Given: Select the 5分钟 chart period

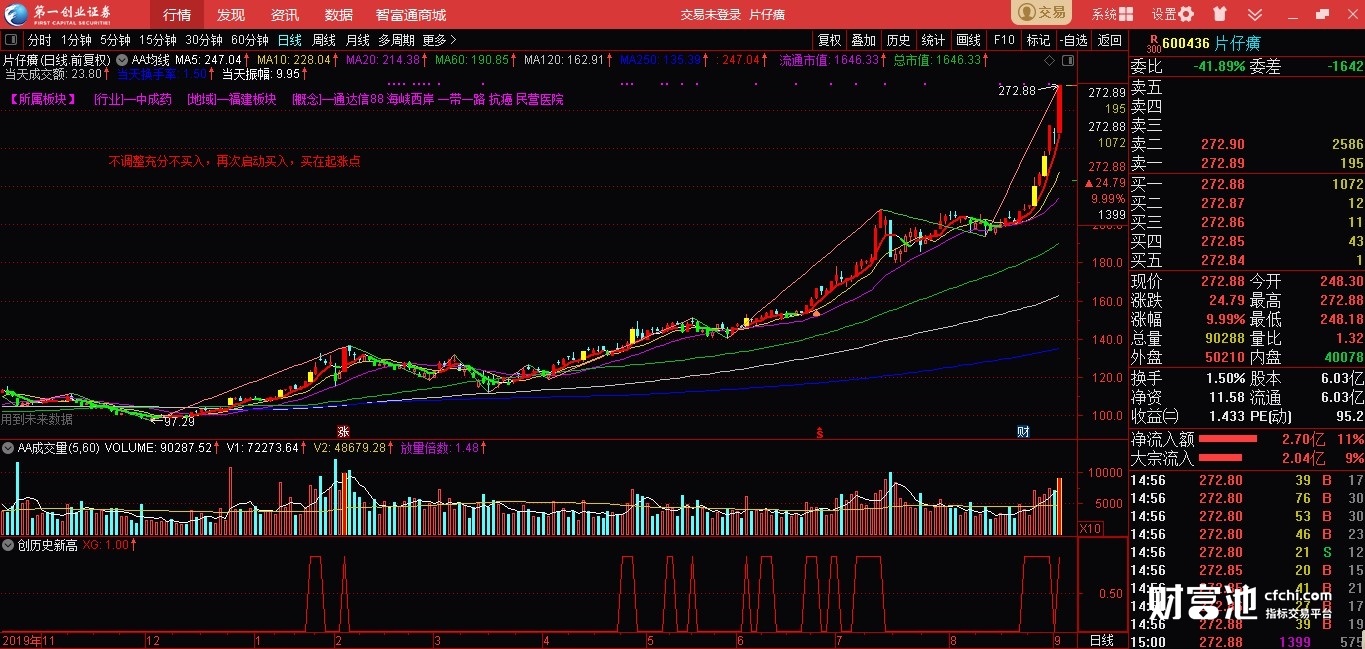Looking at the screenshot, I should tap(115, 40).
